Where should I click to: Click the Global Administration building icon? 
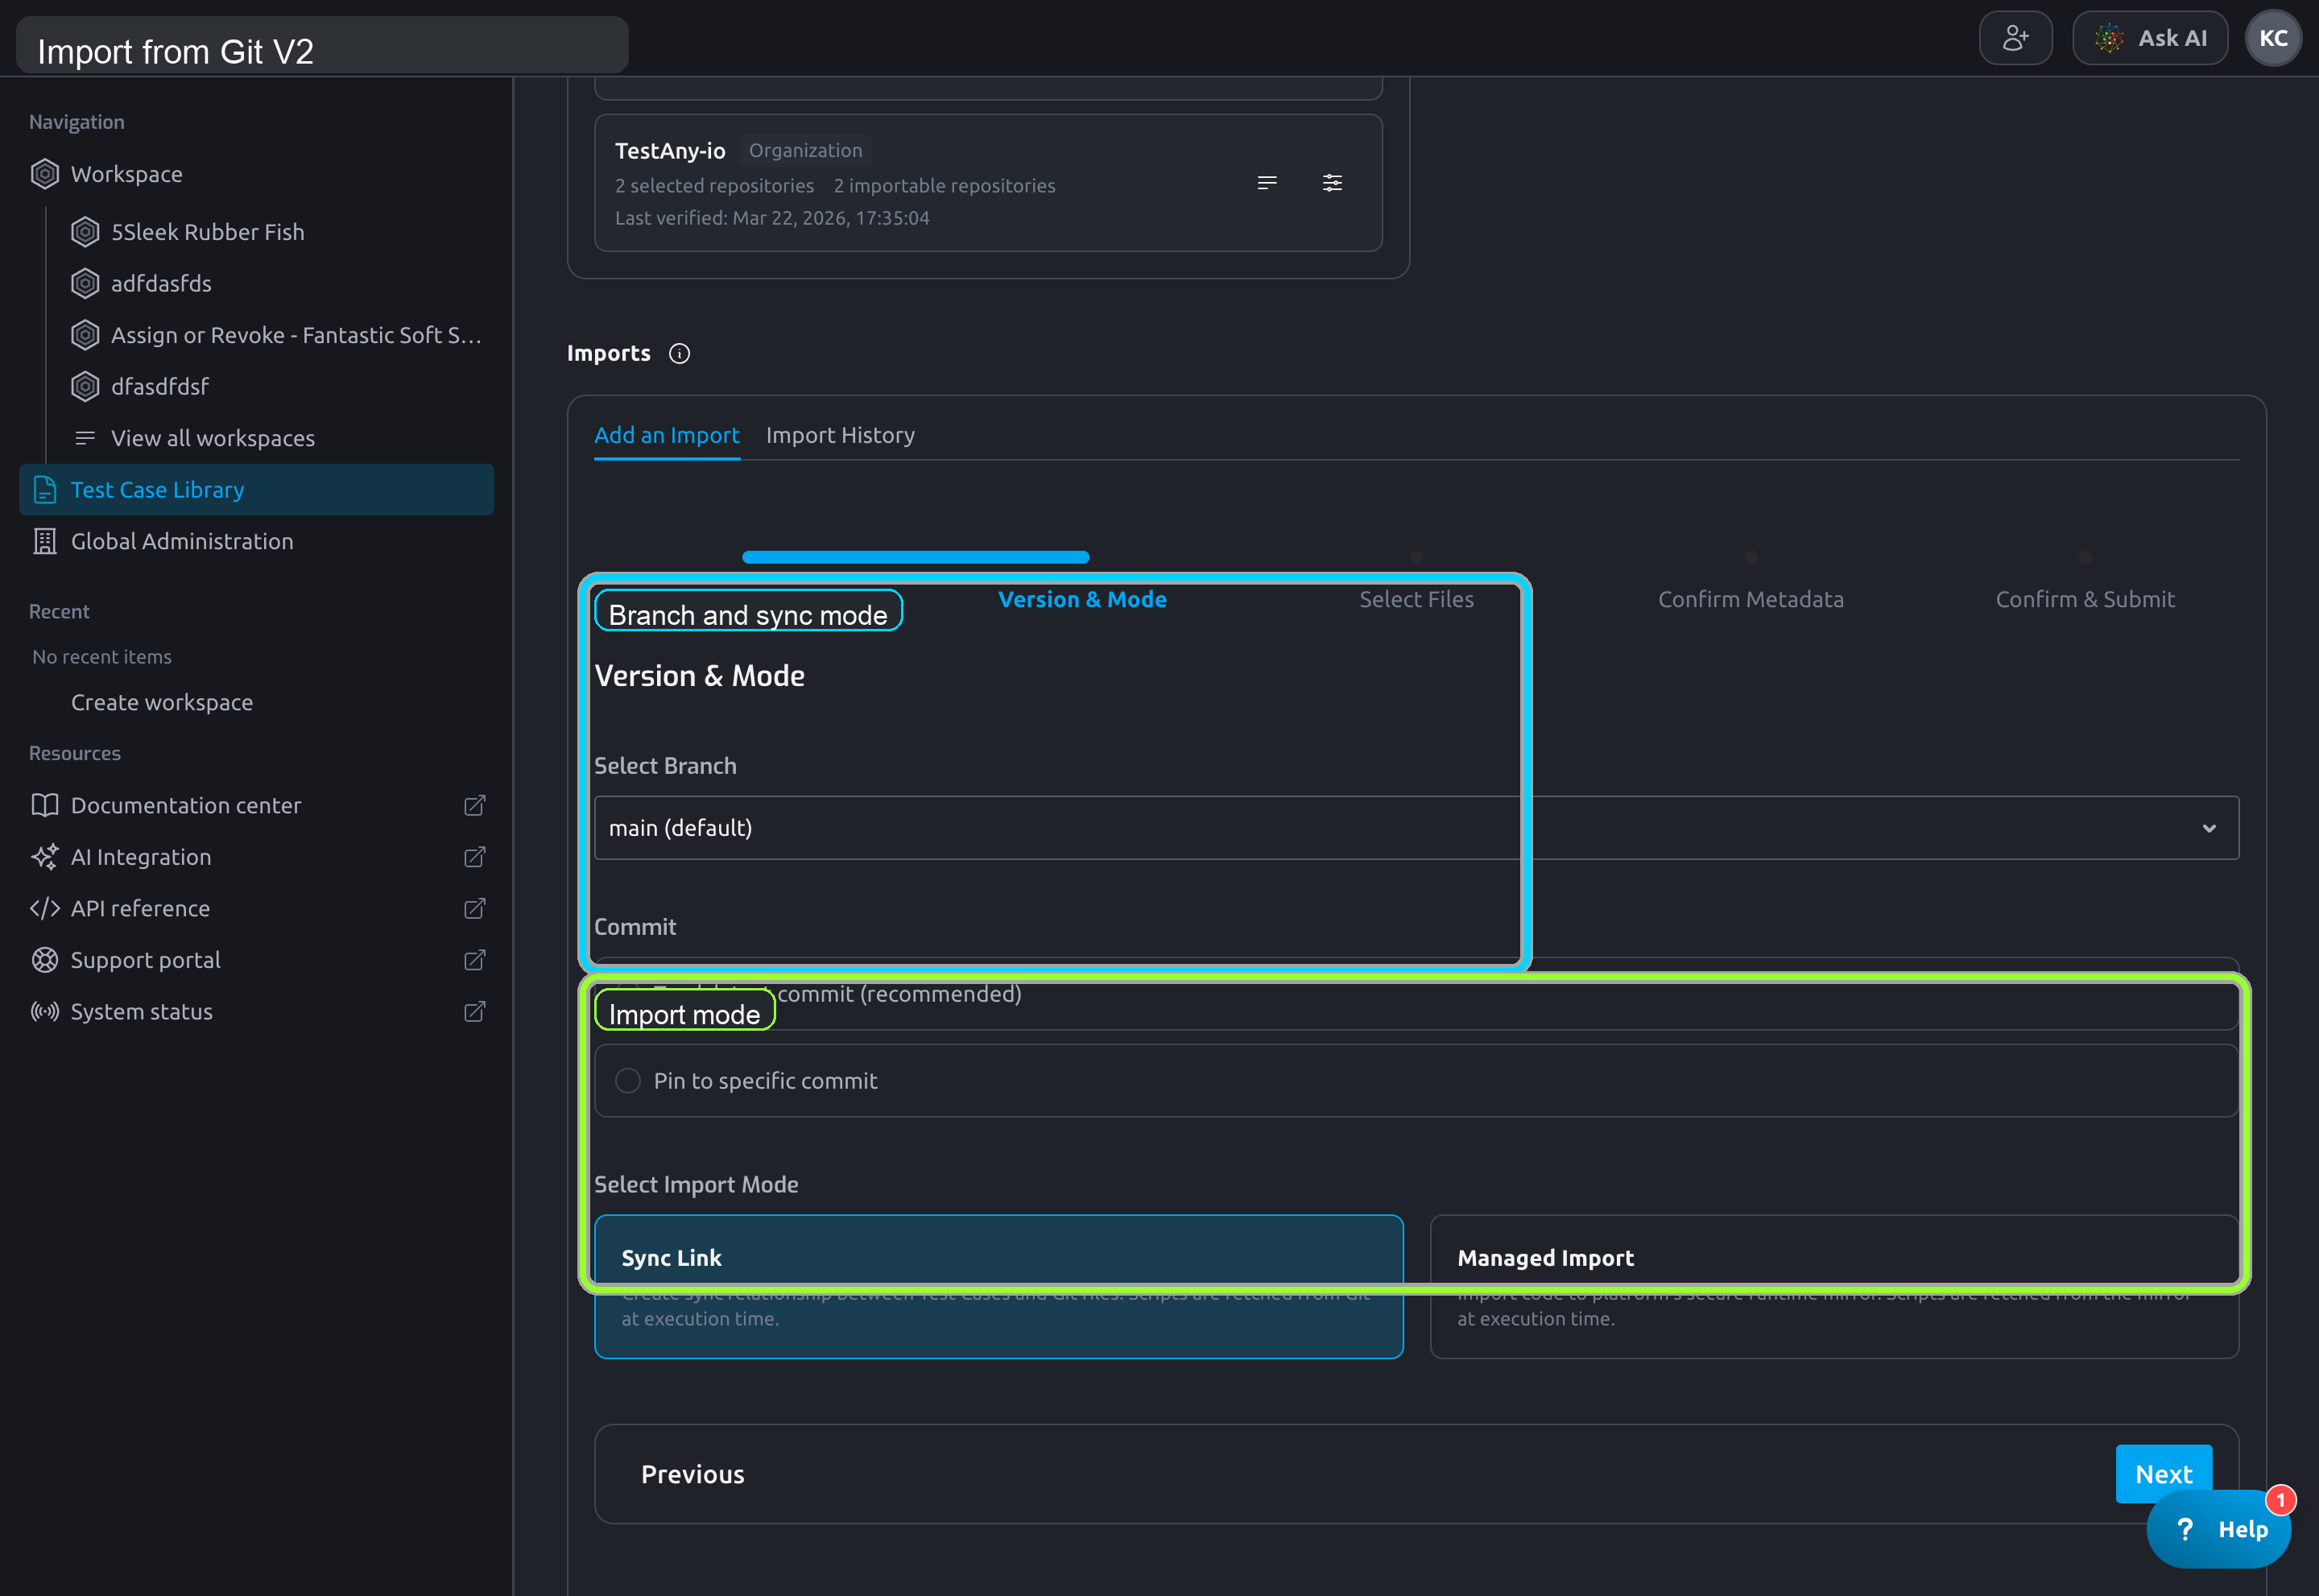point(45,541)
